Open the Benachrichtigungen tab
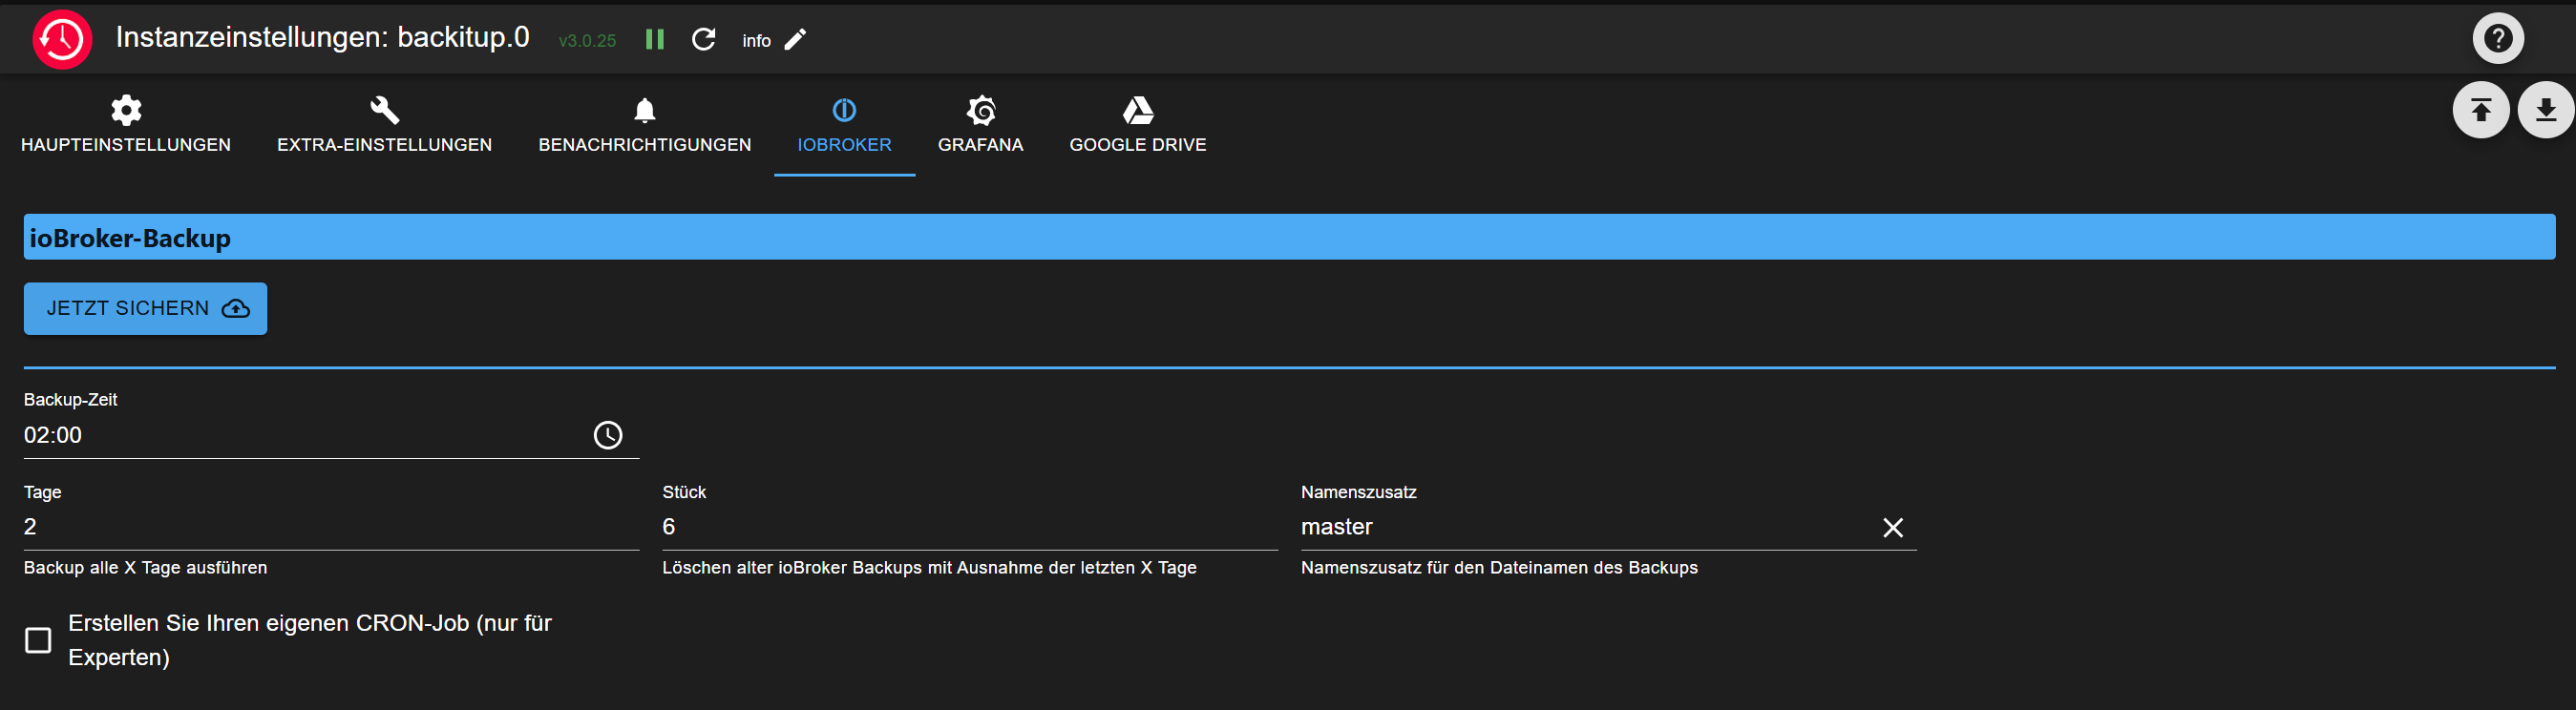The height and width of the screenshot is (710, 2576). tap(644, 125)
